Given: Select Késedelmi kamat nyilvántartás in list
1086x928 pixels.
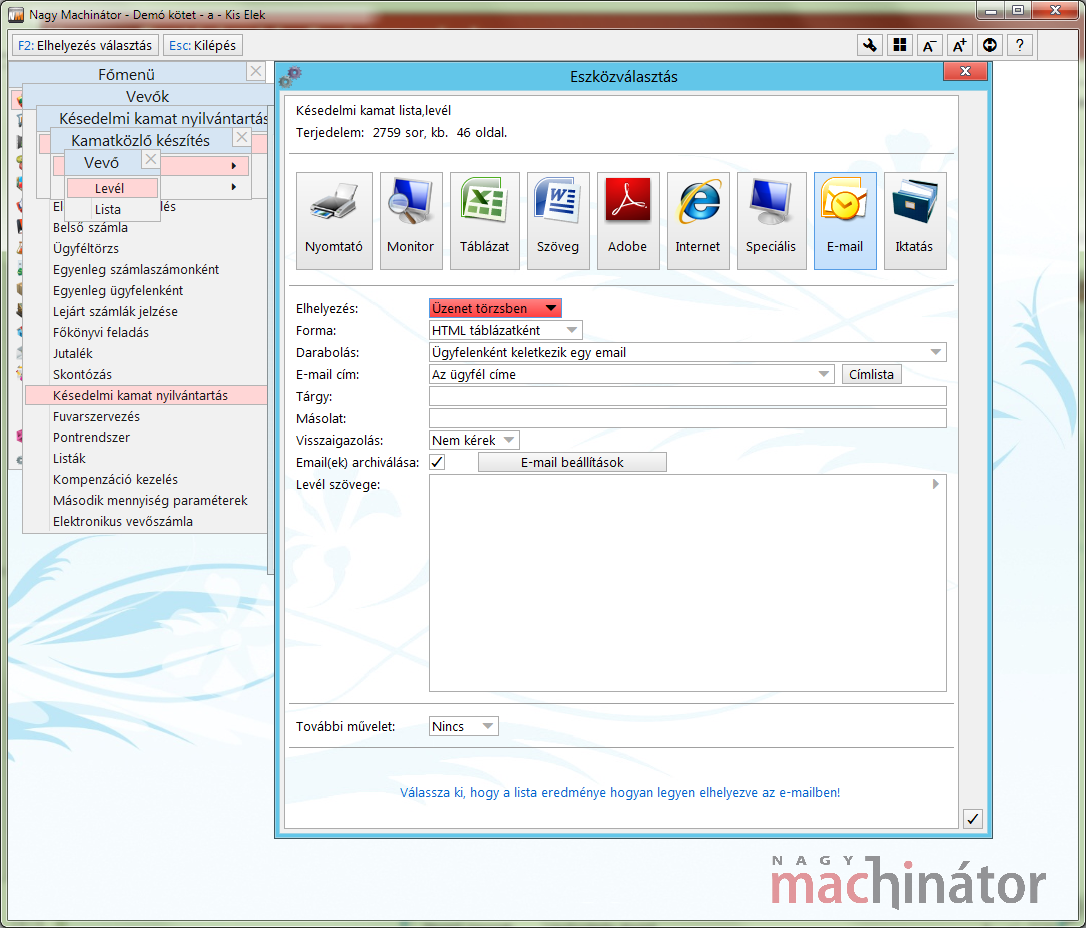Looking at the screenshot, I should point(145,395).
